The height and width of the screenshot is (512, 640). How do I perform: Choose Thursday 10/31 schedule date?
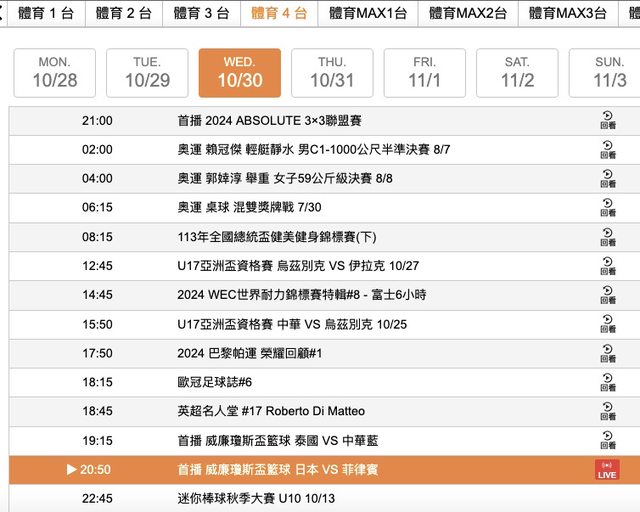[x=332, y=73]
